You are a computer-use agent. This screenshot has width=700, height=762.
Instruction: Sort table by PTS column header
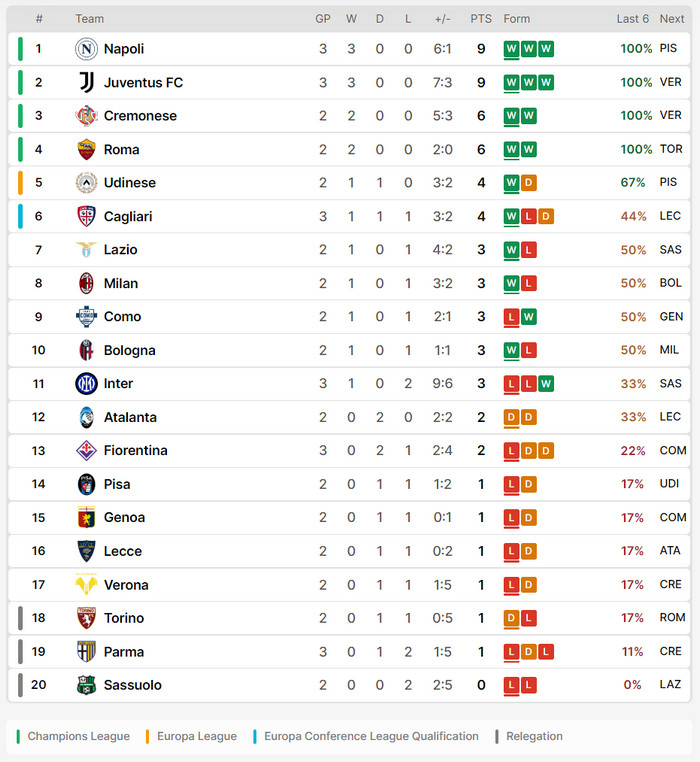pos(481,19)
